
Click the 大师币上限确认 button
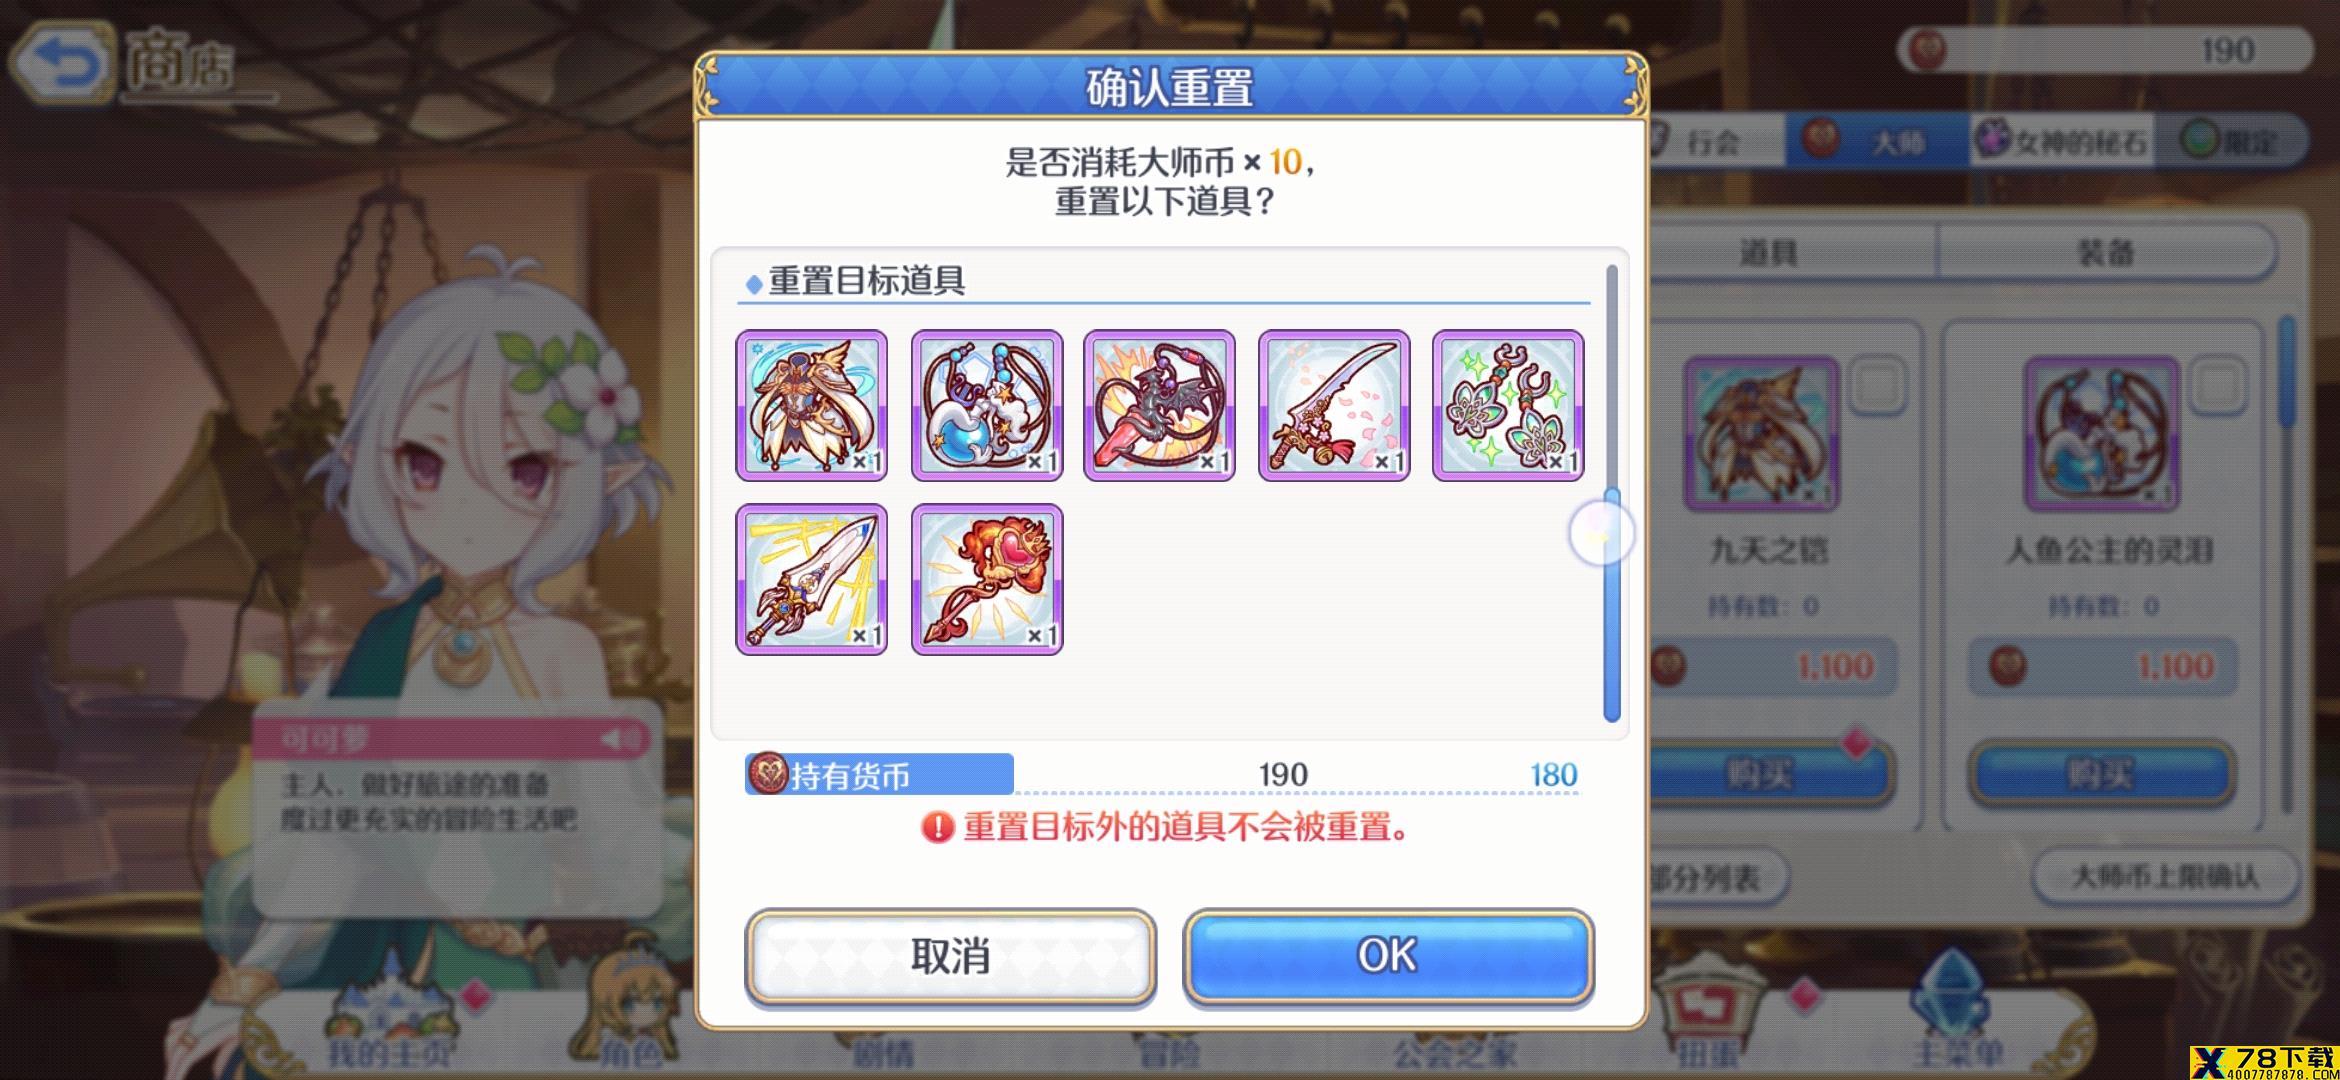click(x=2166, y=877)
